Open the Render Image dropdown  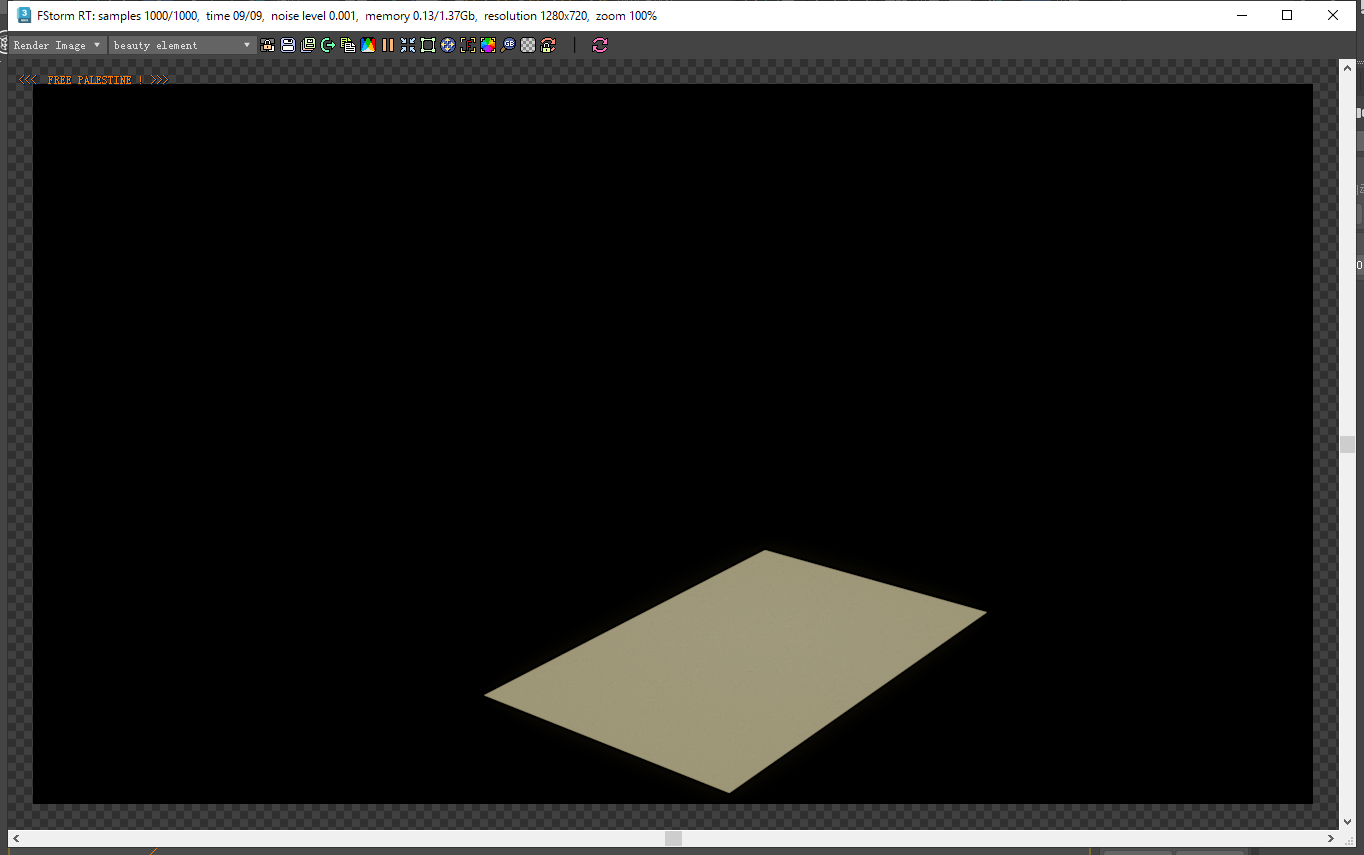(x=56, y=45)
